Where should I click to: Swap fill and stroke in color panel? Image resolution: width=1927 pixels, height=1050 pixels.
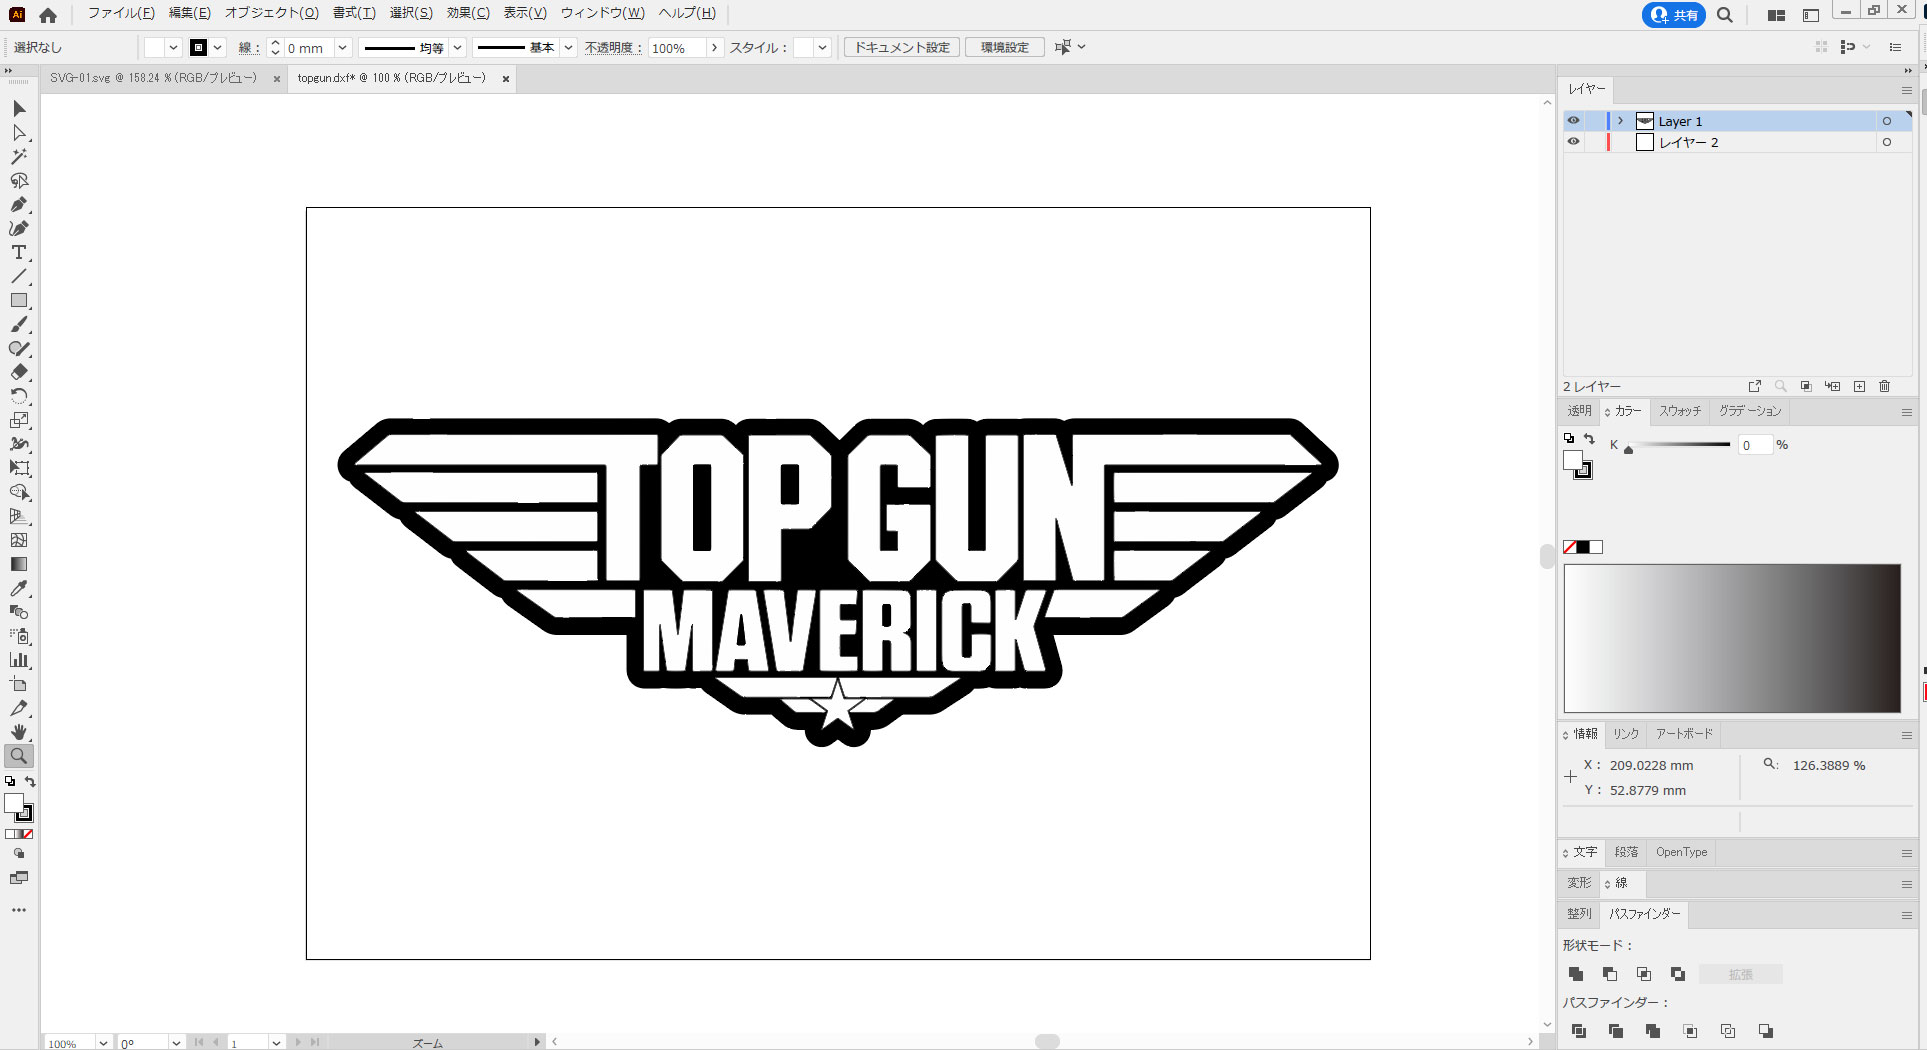point(1589,438)
